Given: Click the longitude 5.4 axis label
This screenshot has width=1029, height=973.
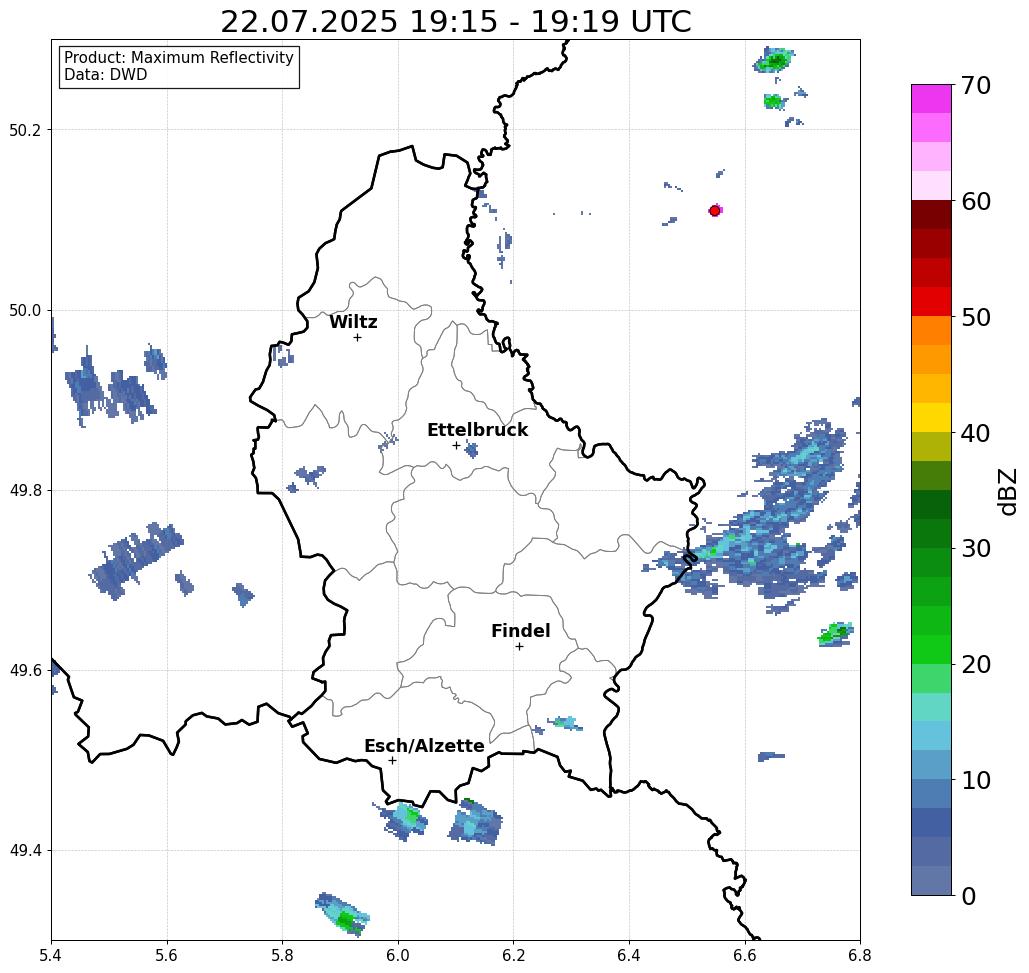Looking at the screenshot, I should coord(52,955).
